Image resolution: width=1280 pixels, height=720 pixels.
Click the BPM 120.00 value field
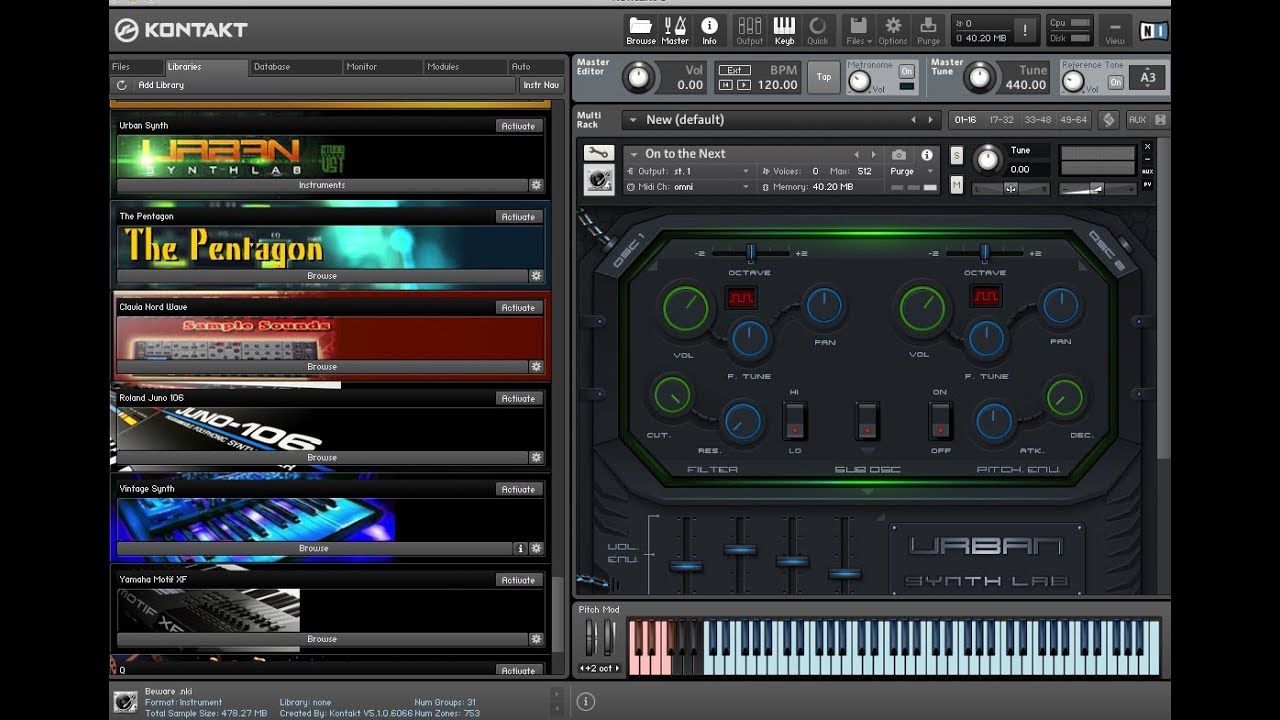tap(776, 85)
